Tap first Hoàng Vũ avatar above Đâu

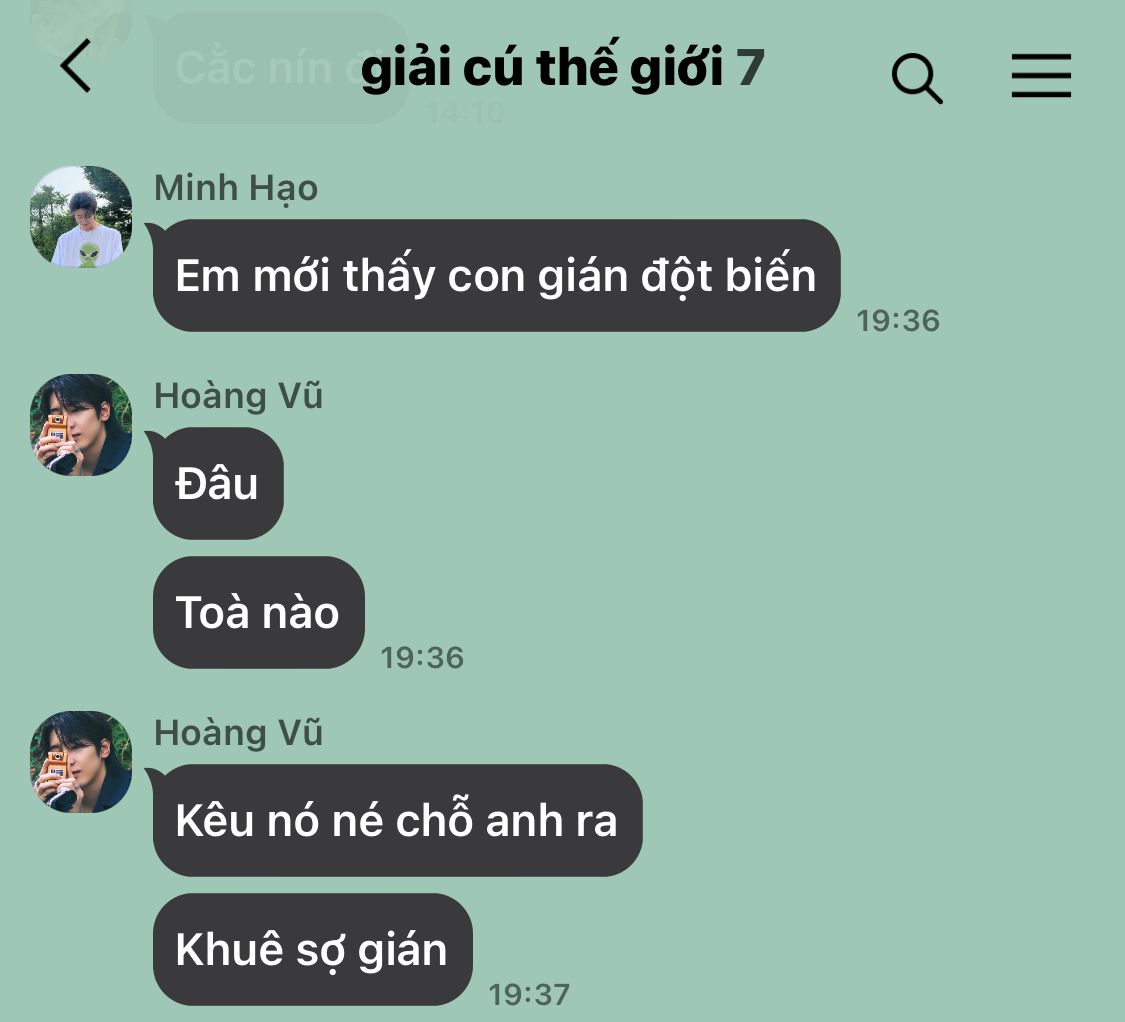(81, 425)
